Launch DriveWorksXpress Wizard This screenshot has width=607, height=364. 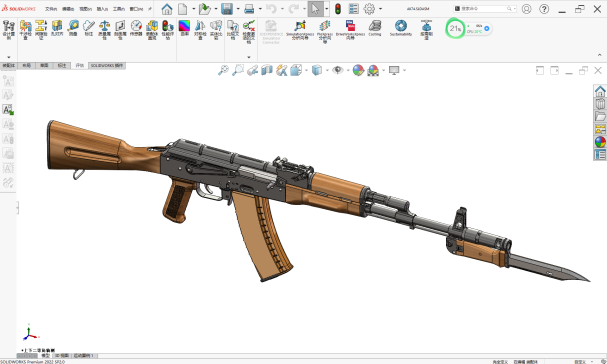click(350, 30)
